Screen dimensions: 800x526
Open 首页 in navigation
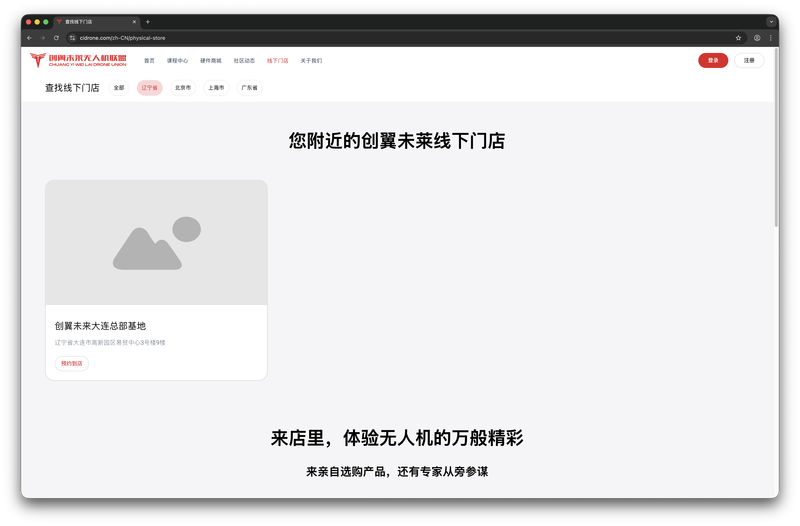149,61
